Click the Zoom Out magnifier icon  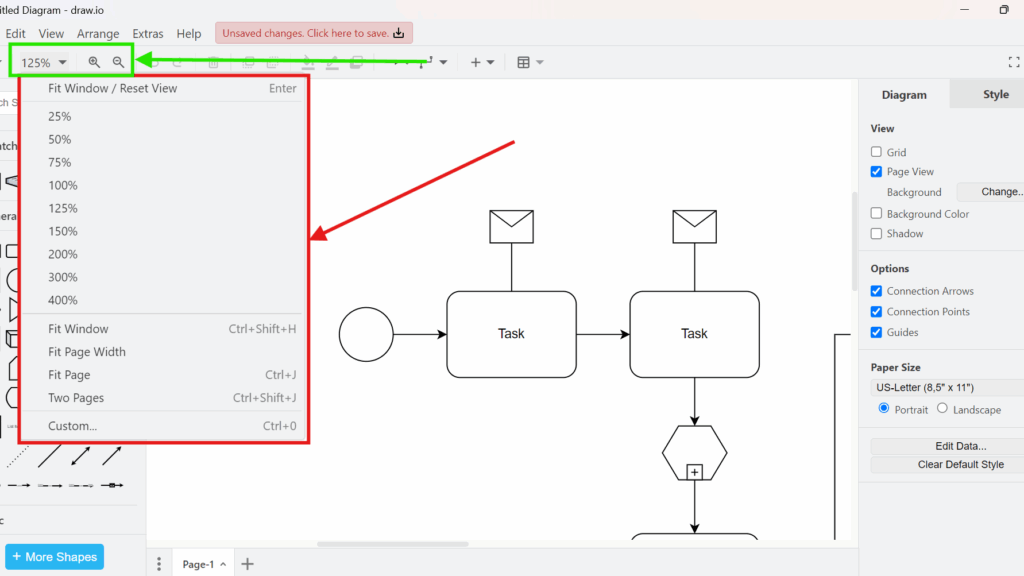pyautogui.click(x=118, y=61)
